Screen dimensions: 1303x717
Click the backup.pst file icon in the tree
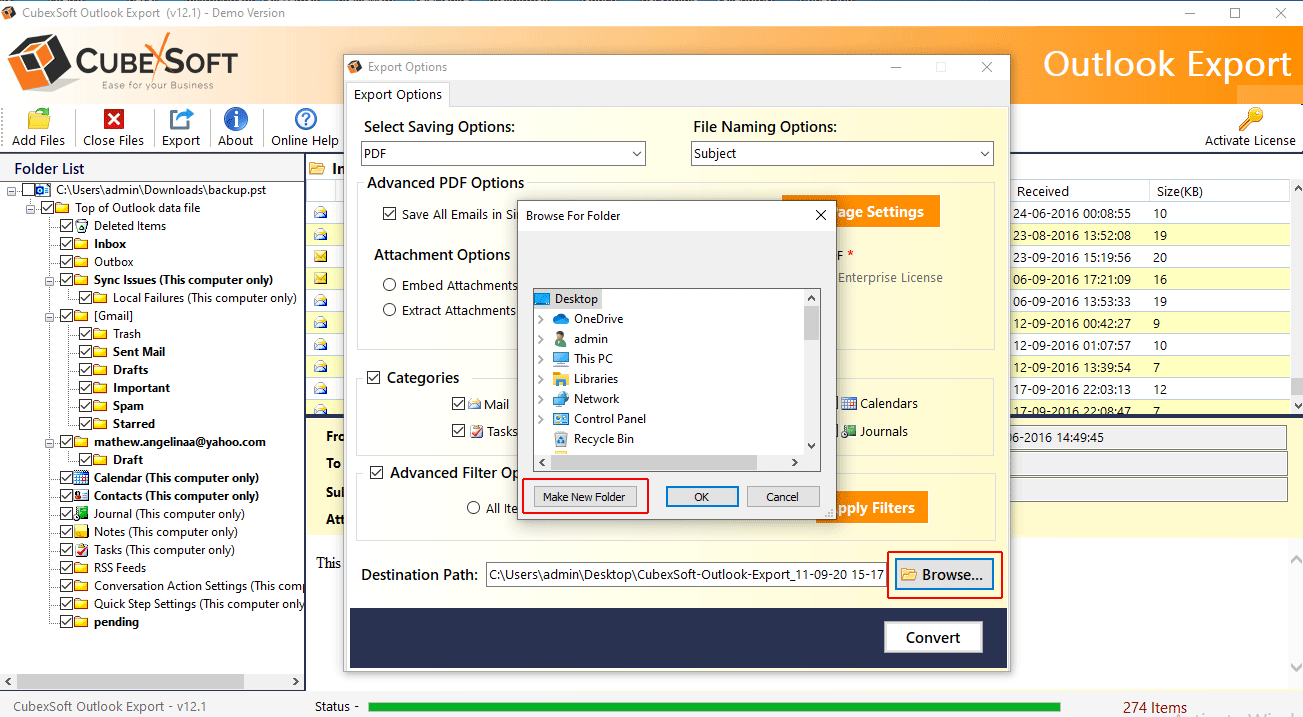tap(43, 190)
